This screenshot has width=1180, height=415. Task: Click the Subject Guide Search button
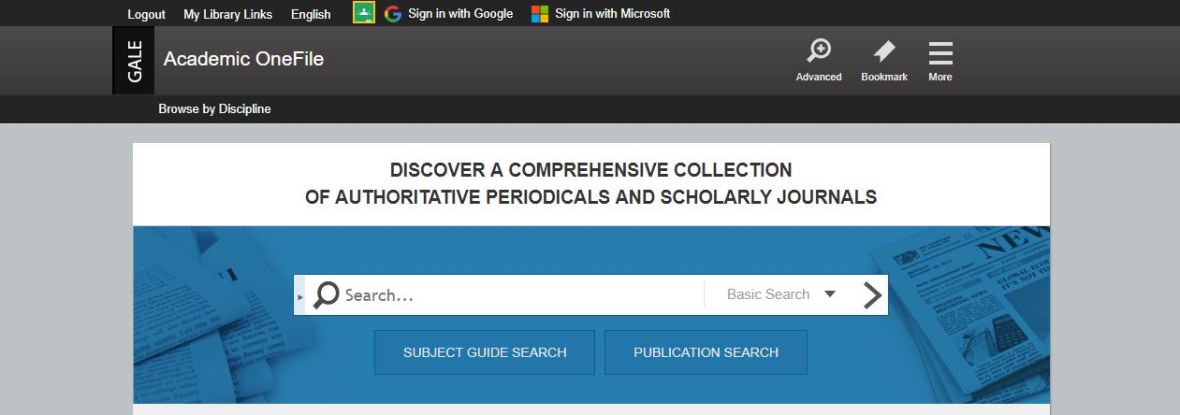[x=484, y=352]
